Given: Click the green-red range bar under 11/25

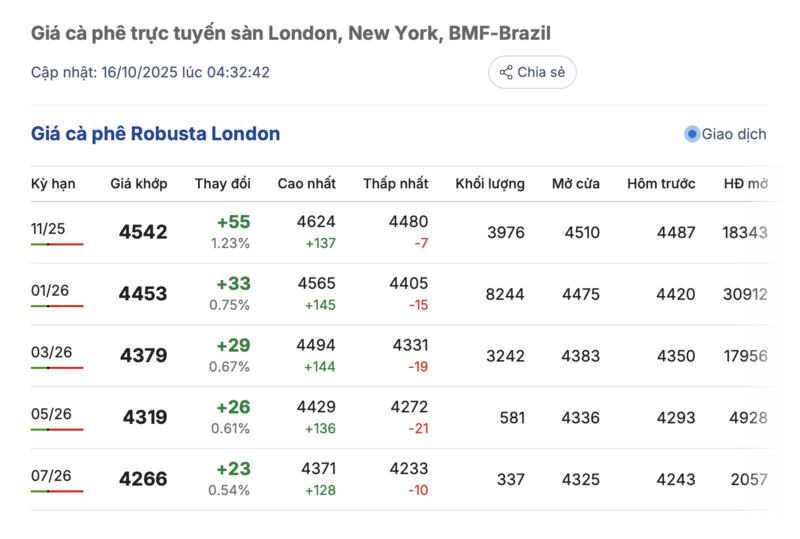Looking at the screenshot, I should coord(57,244).
